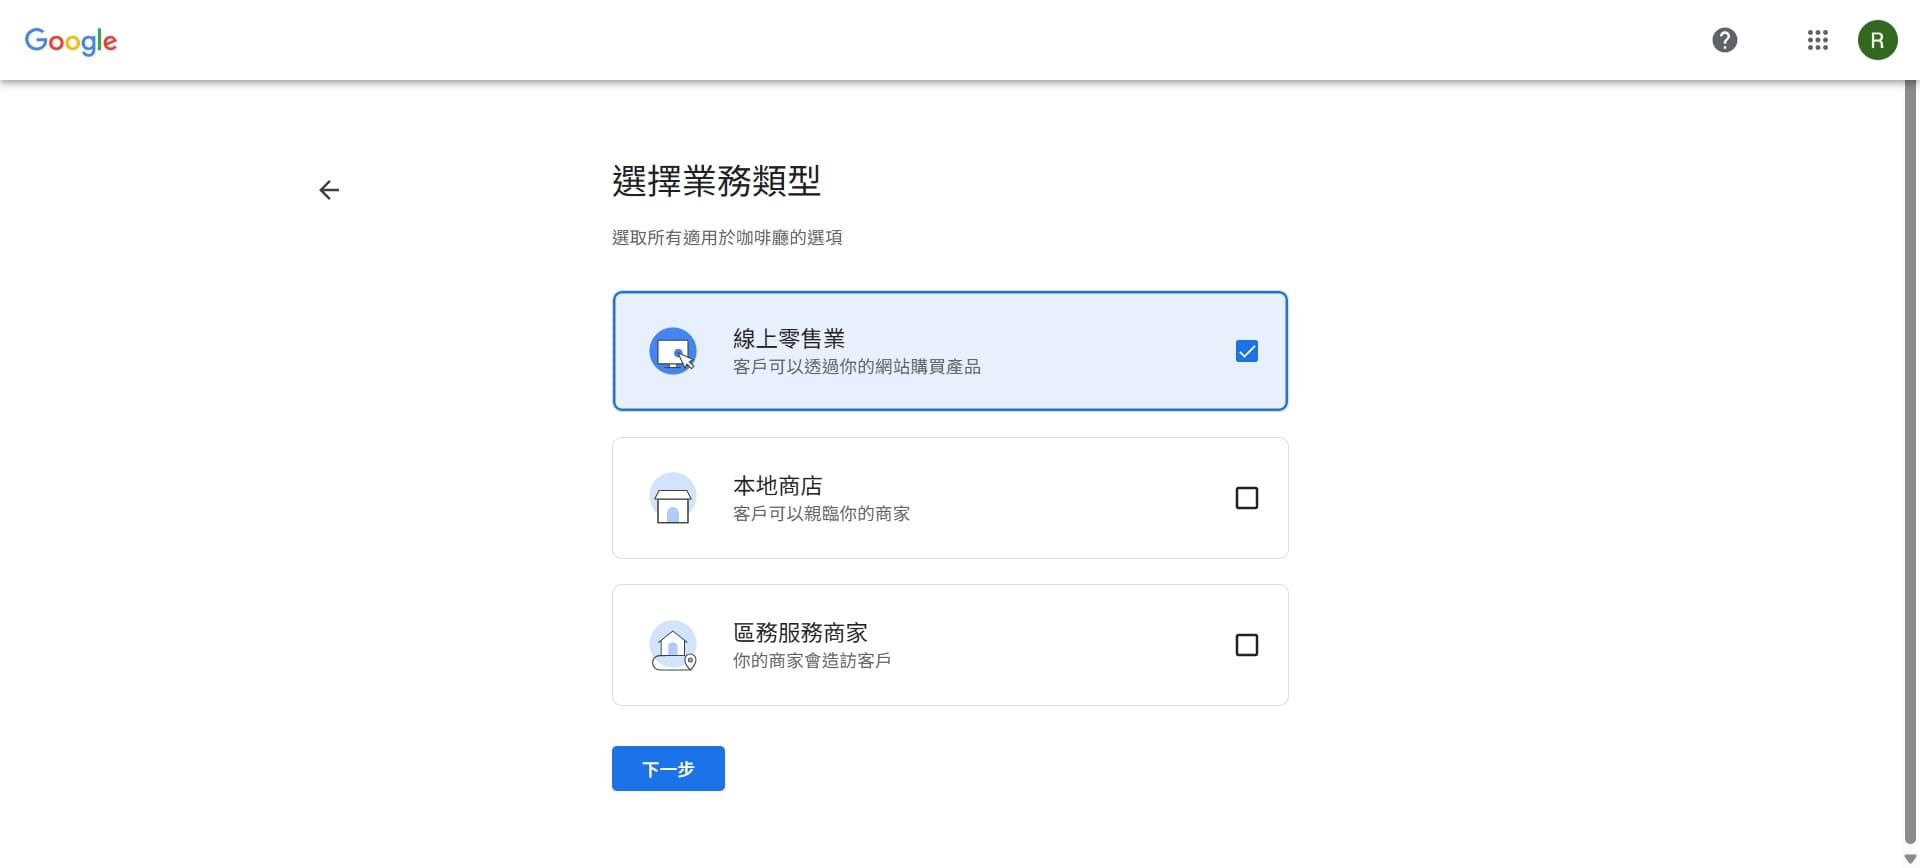The width and height of the screenshot is (1920, 868).
Task: Select the 本地商店 title text
Action: (x=777, y=486)
